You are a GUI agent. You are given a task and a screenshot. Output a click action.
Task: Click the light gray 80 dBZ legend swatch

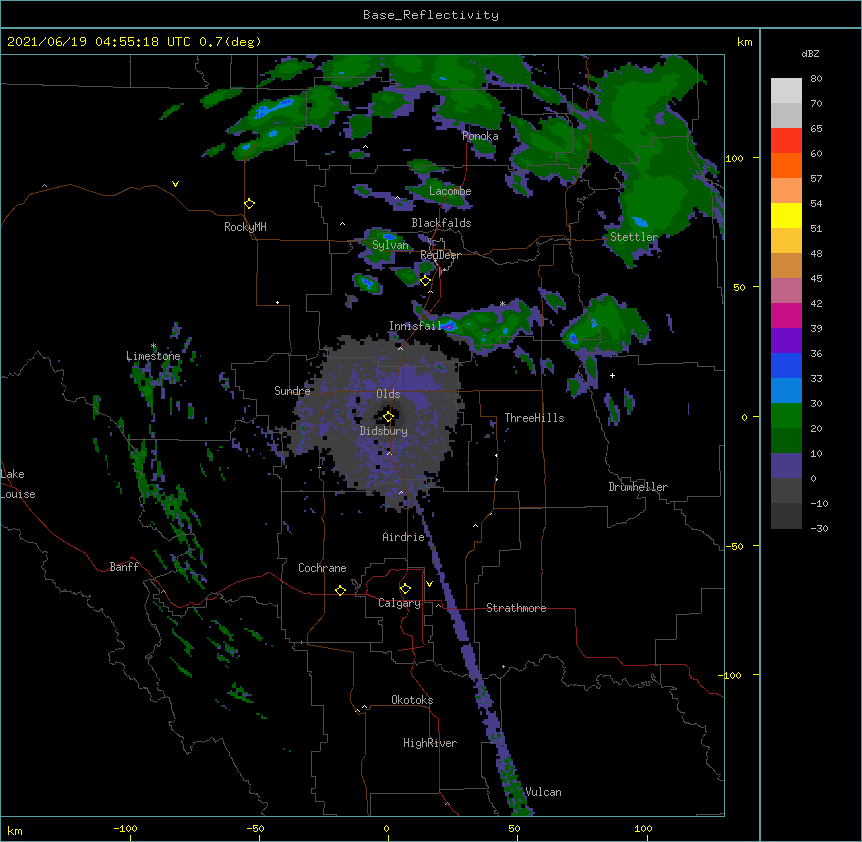pos(786,91)
